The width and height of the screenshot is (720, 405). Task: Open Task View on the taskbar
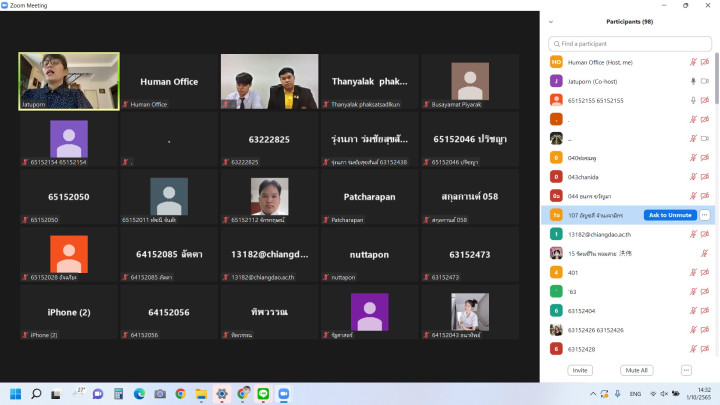tap(56, 394)
